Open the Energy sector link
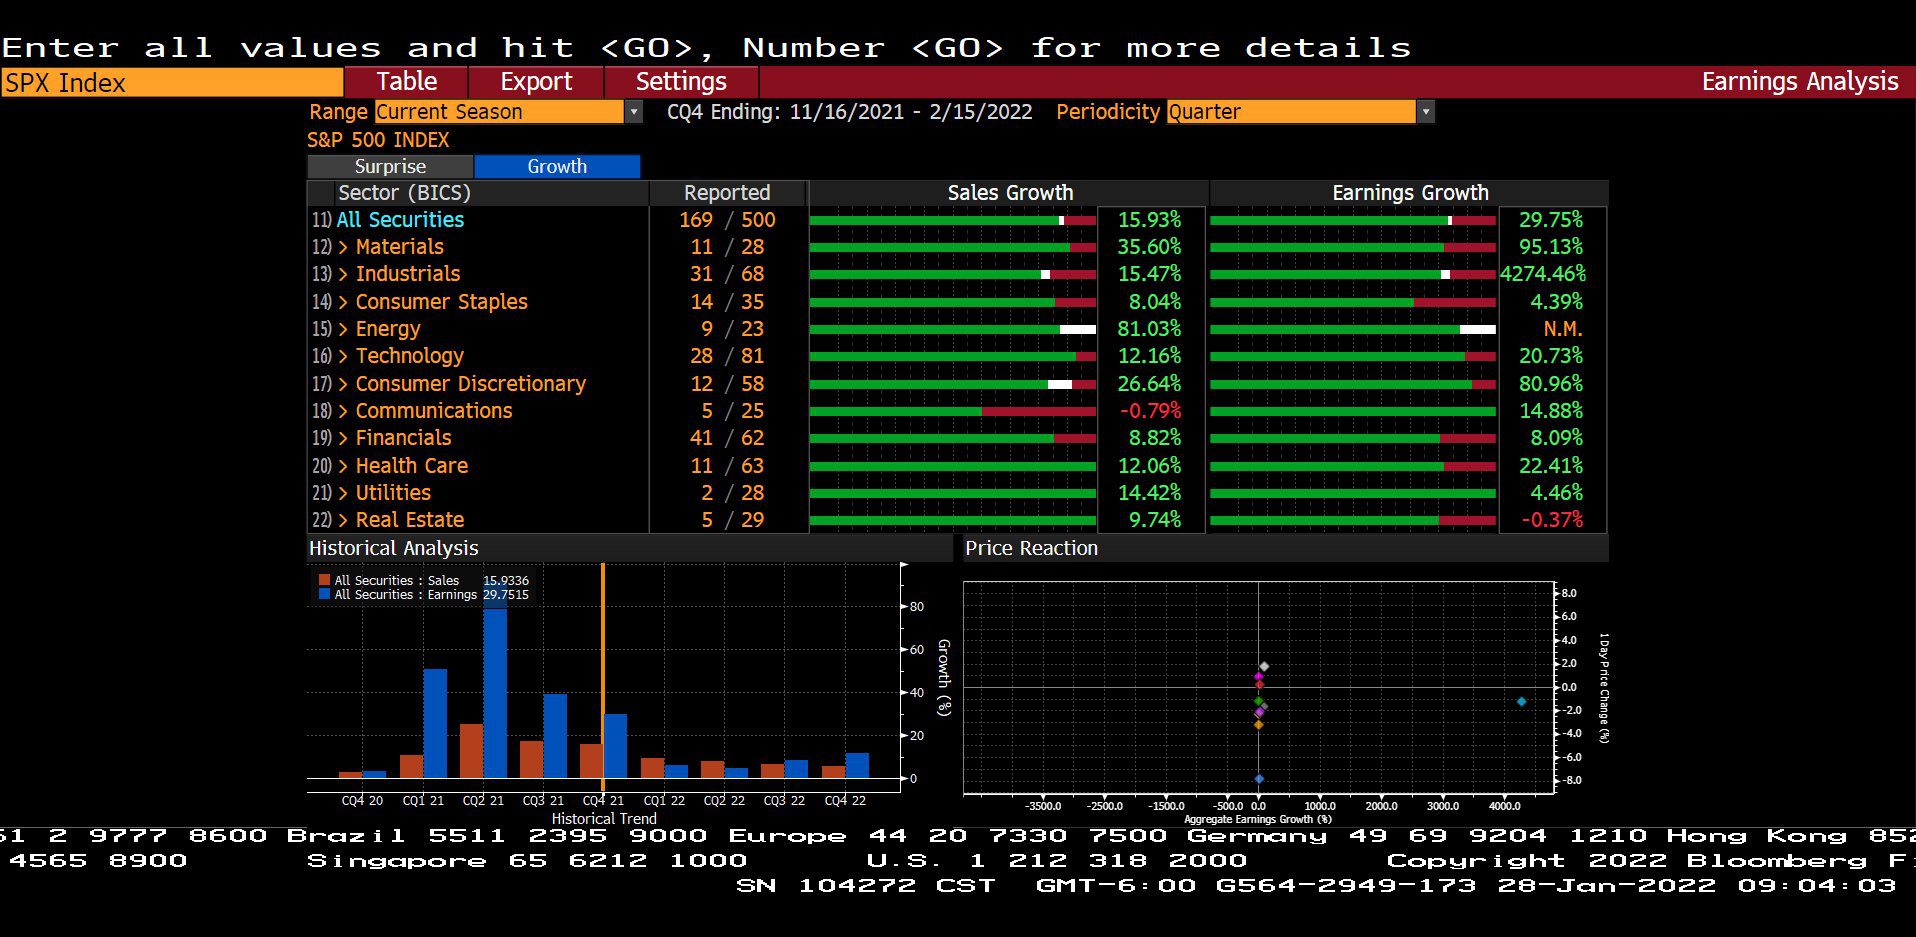 (x=388, y=329)
